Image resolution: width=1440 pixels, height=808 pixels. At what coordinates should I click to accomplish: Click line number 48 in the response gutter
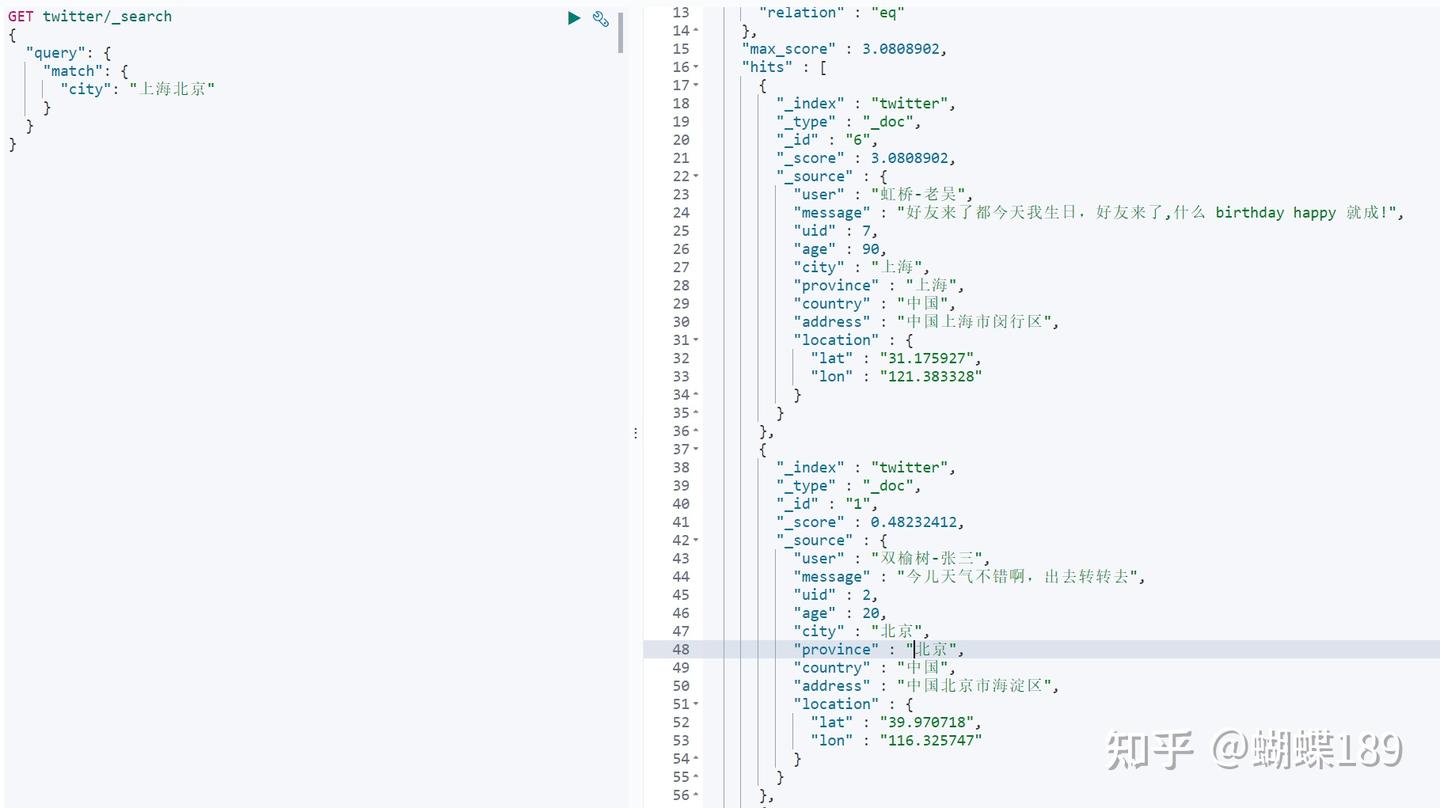(681, 650)
